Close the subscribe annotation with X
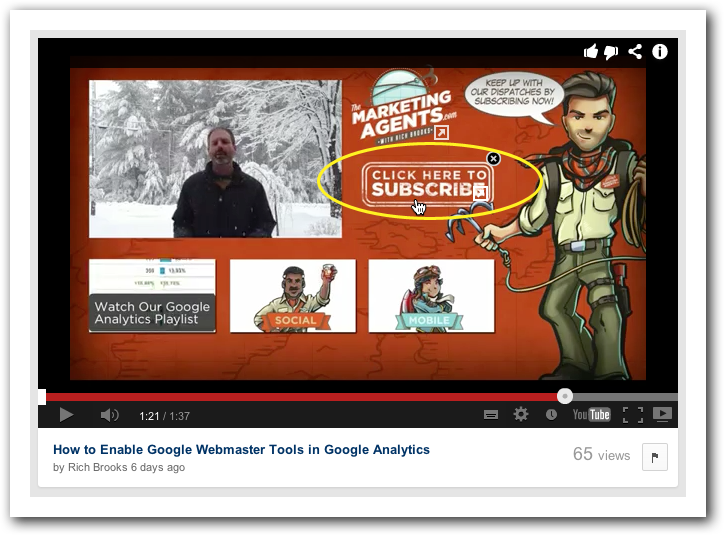 (493, 159)
